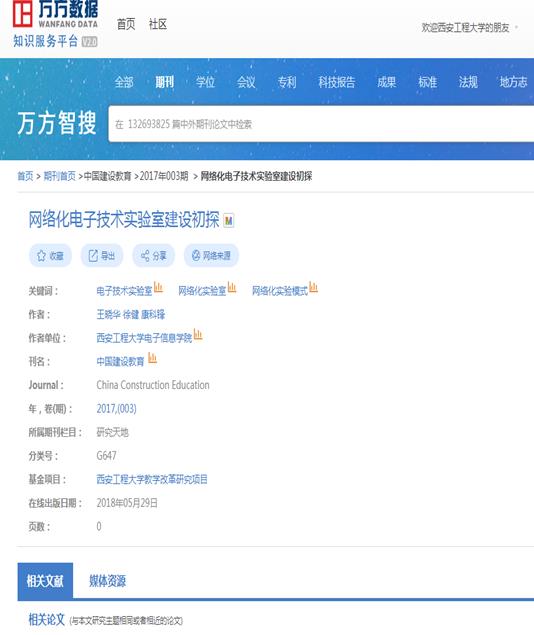The height and width of the screenshot is (635, 534).
Task: Select the 期刊 search category
Action: pyautogui.click(x=165, y=82)
